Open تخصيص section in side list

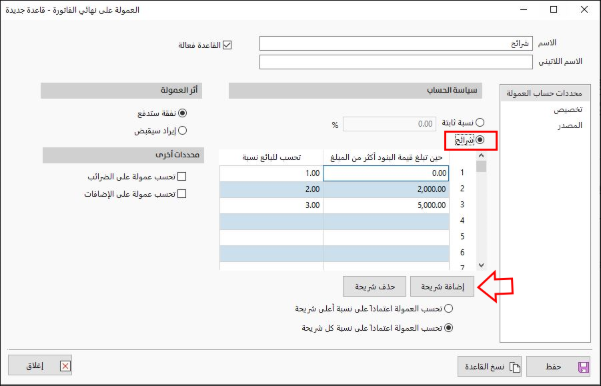(568, 110)
